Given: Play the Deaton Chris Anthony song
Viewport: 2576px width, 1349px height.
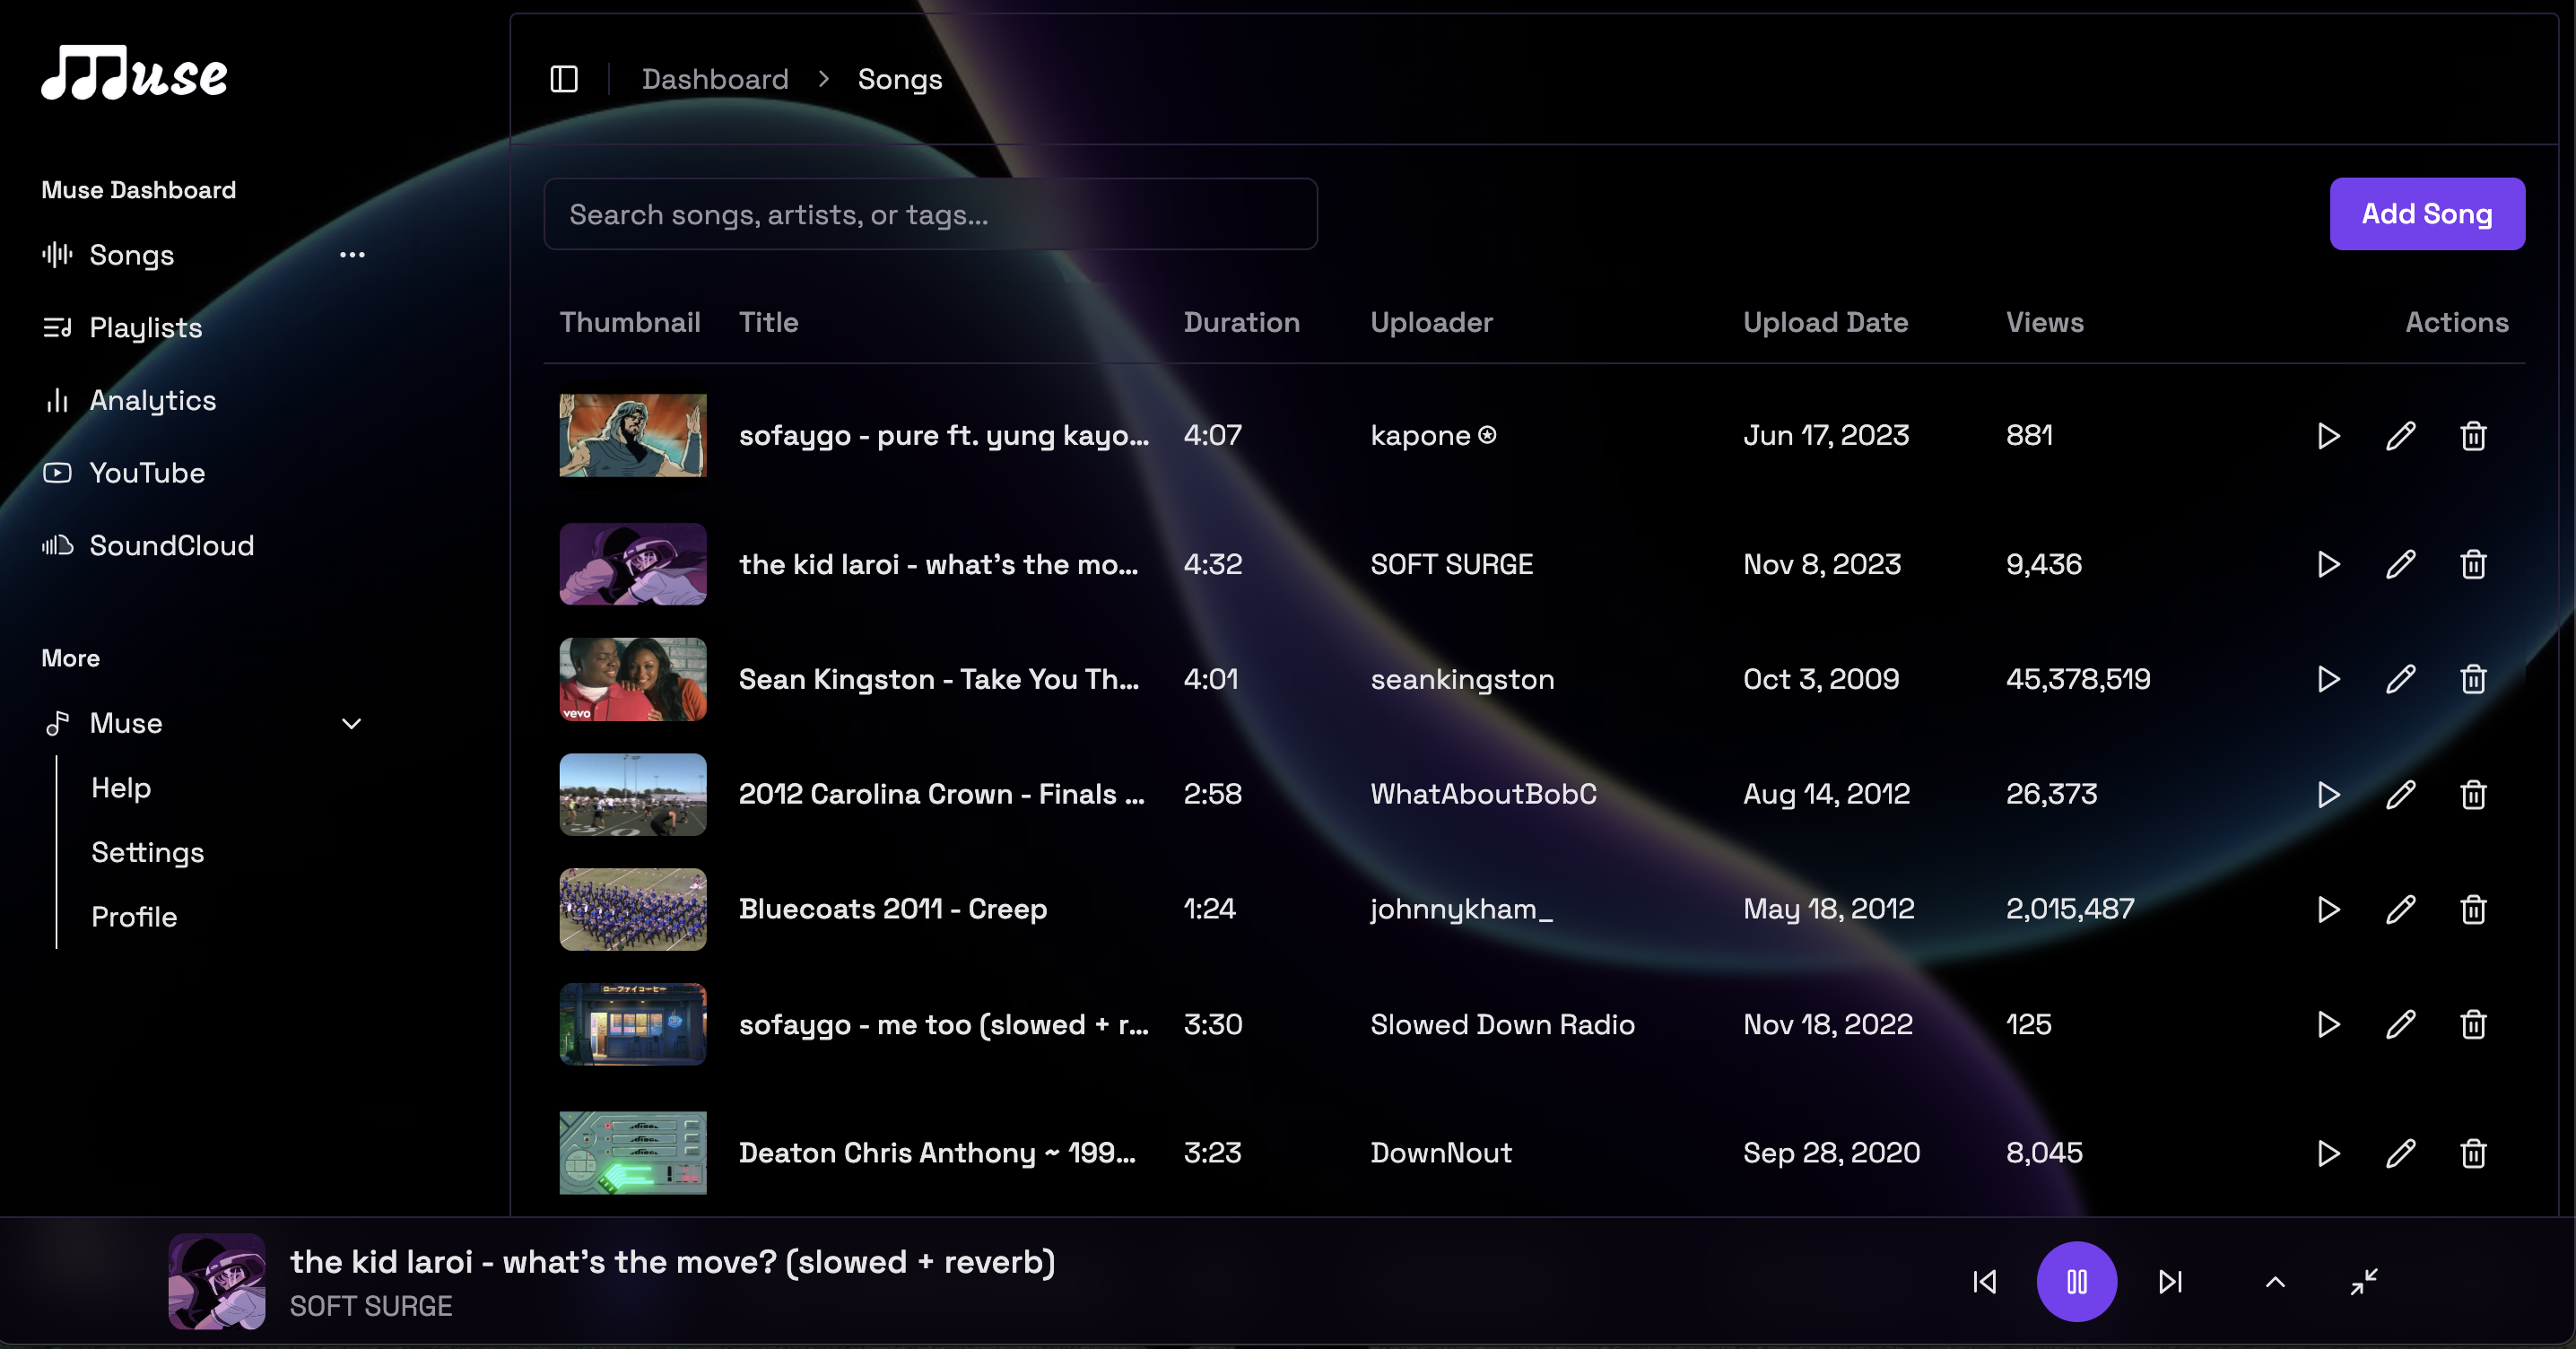Looking at the screenshot, I should 2328,1153.
